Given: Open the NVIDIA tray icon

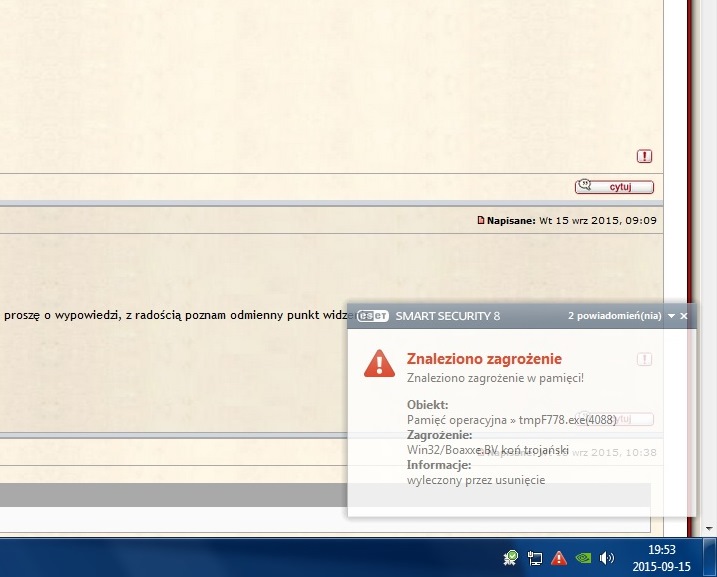Looking at the screenshot, I should 583,558.
